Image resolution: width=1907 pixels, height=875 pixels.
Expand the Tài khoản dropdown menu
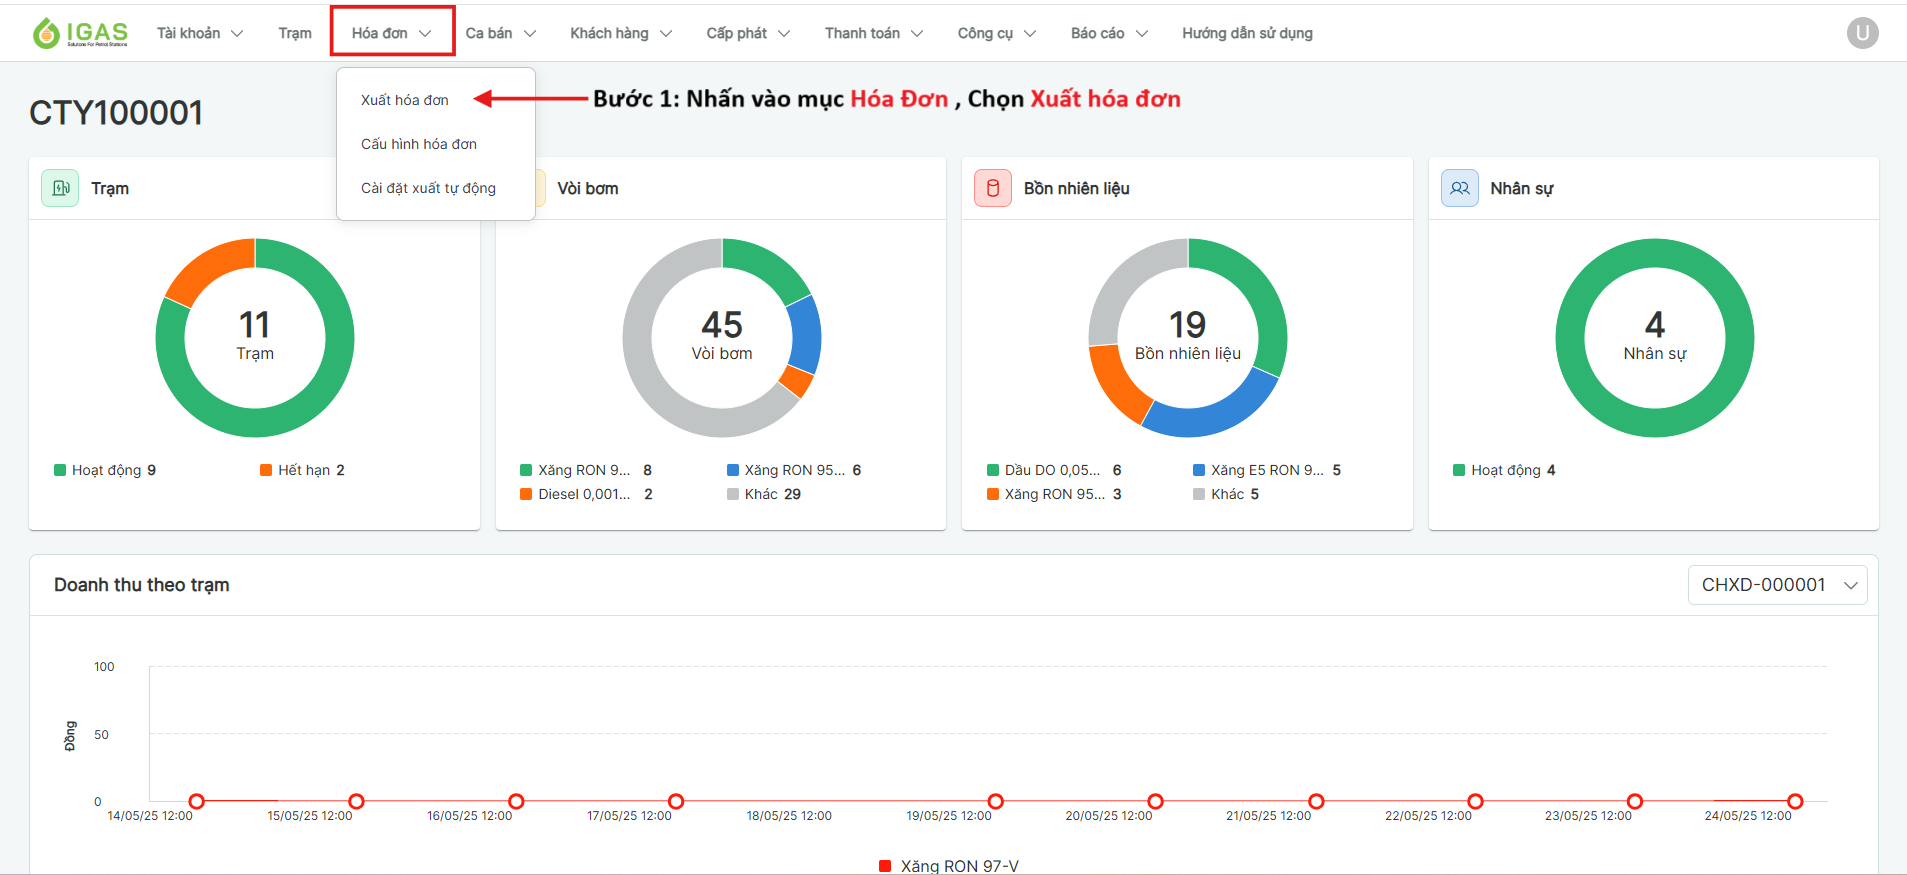(199, 33)
